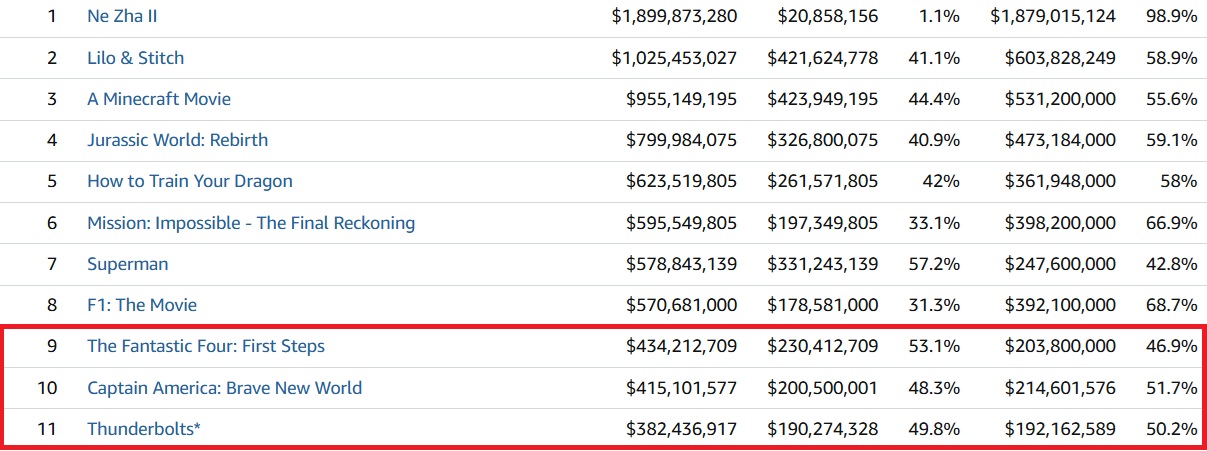Image resolution: width=1207 pixels, height=451 pixels.
Task: Select foreign share 50.2% for Thunderbolts*
Action: click(x=1172, y=429)
